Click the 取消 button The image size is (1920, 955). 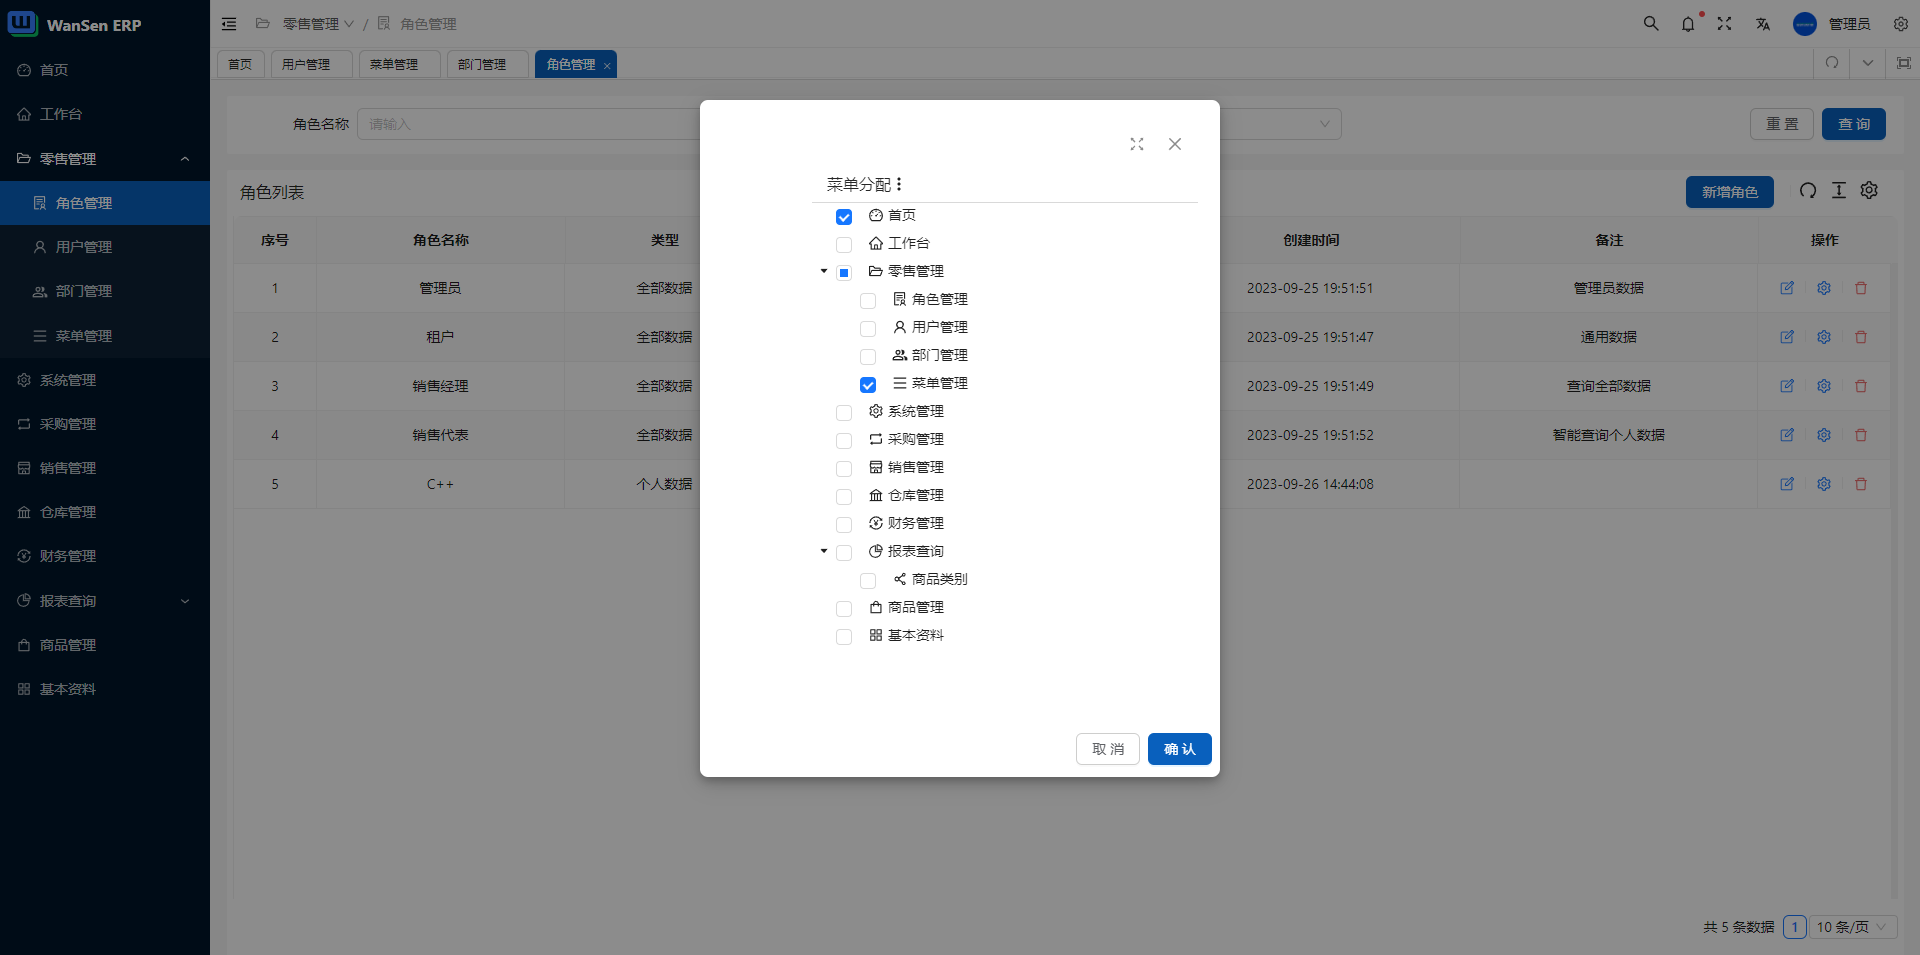pyautogui.click(x=1107, y=749)
